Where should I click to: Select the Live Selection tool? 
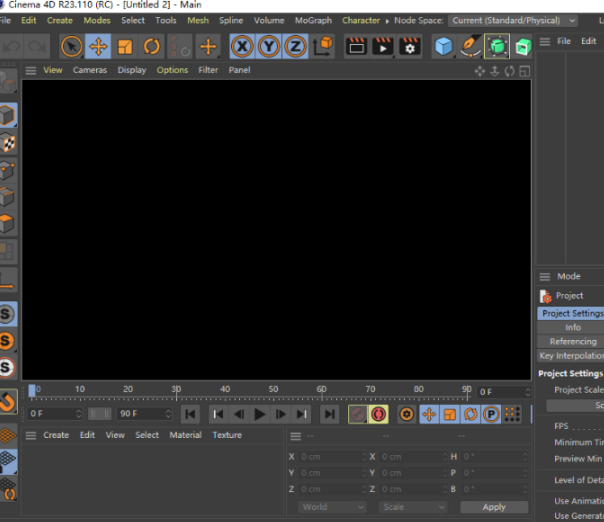click(x=72, y=47)
